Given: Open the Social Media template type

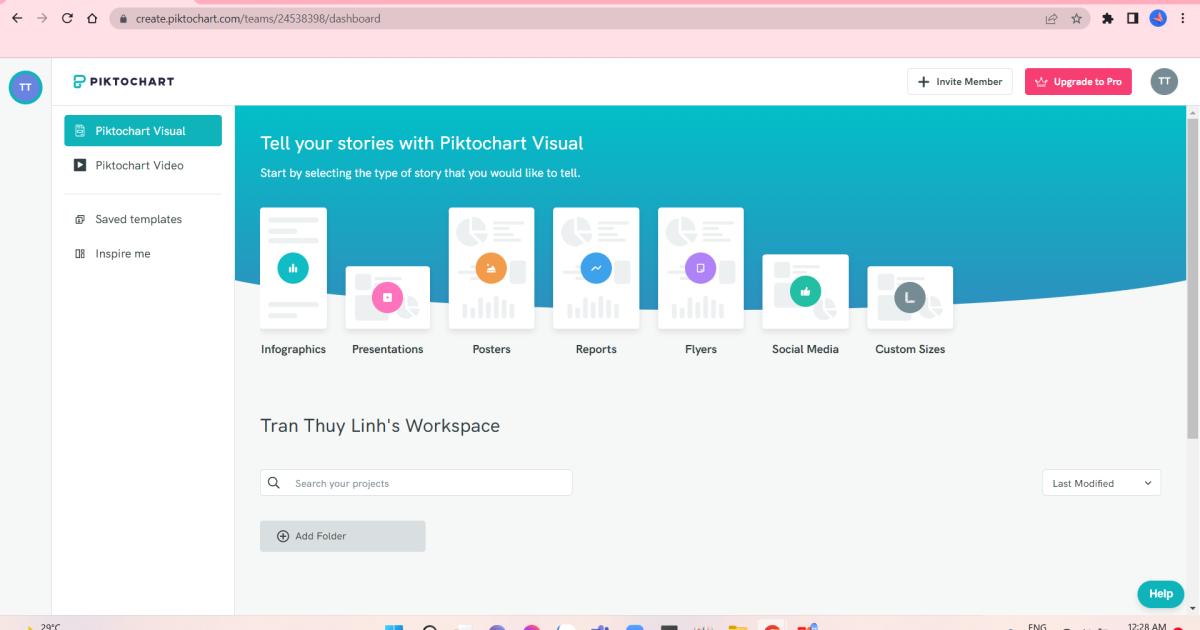Looking at the screenshot, I should [x=805, y=291].
